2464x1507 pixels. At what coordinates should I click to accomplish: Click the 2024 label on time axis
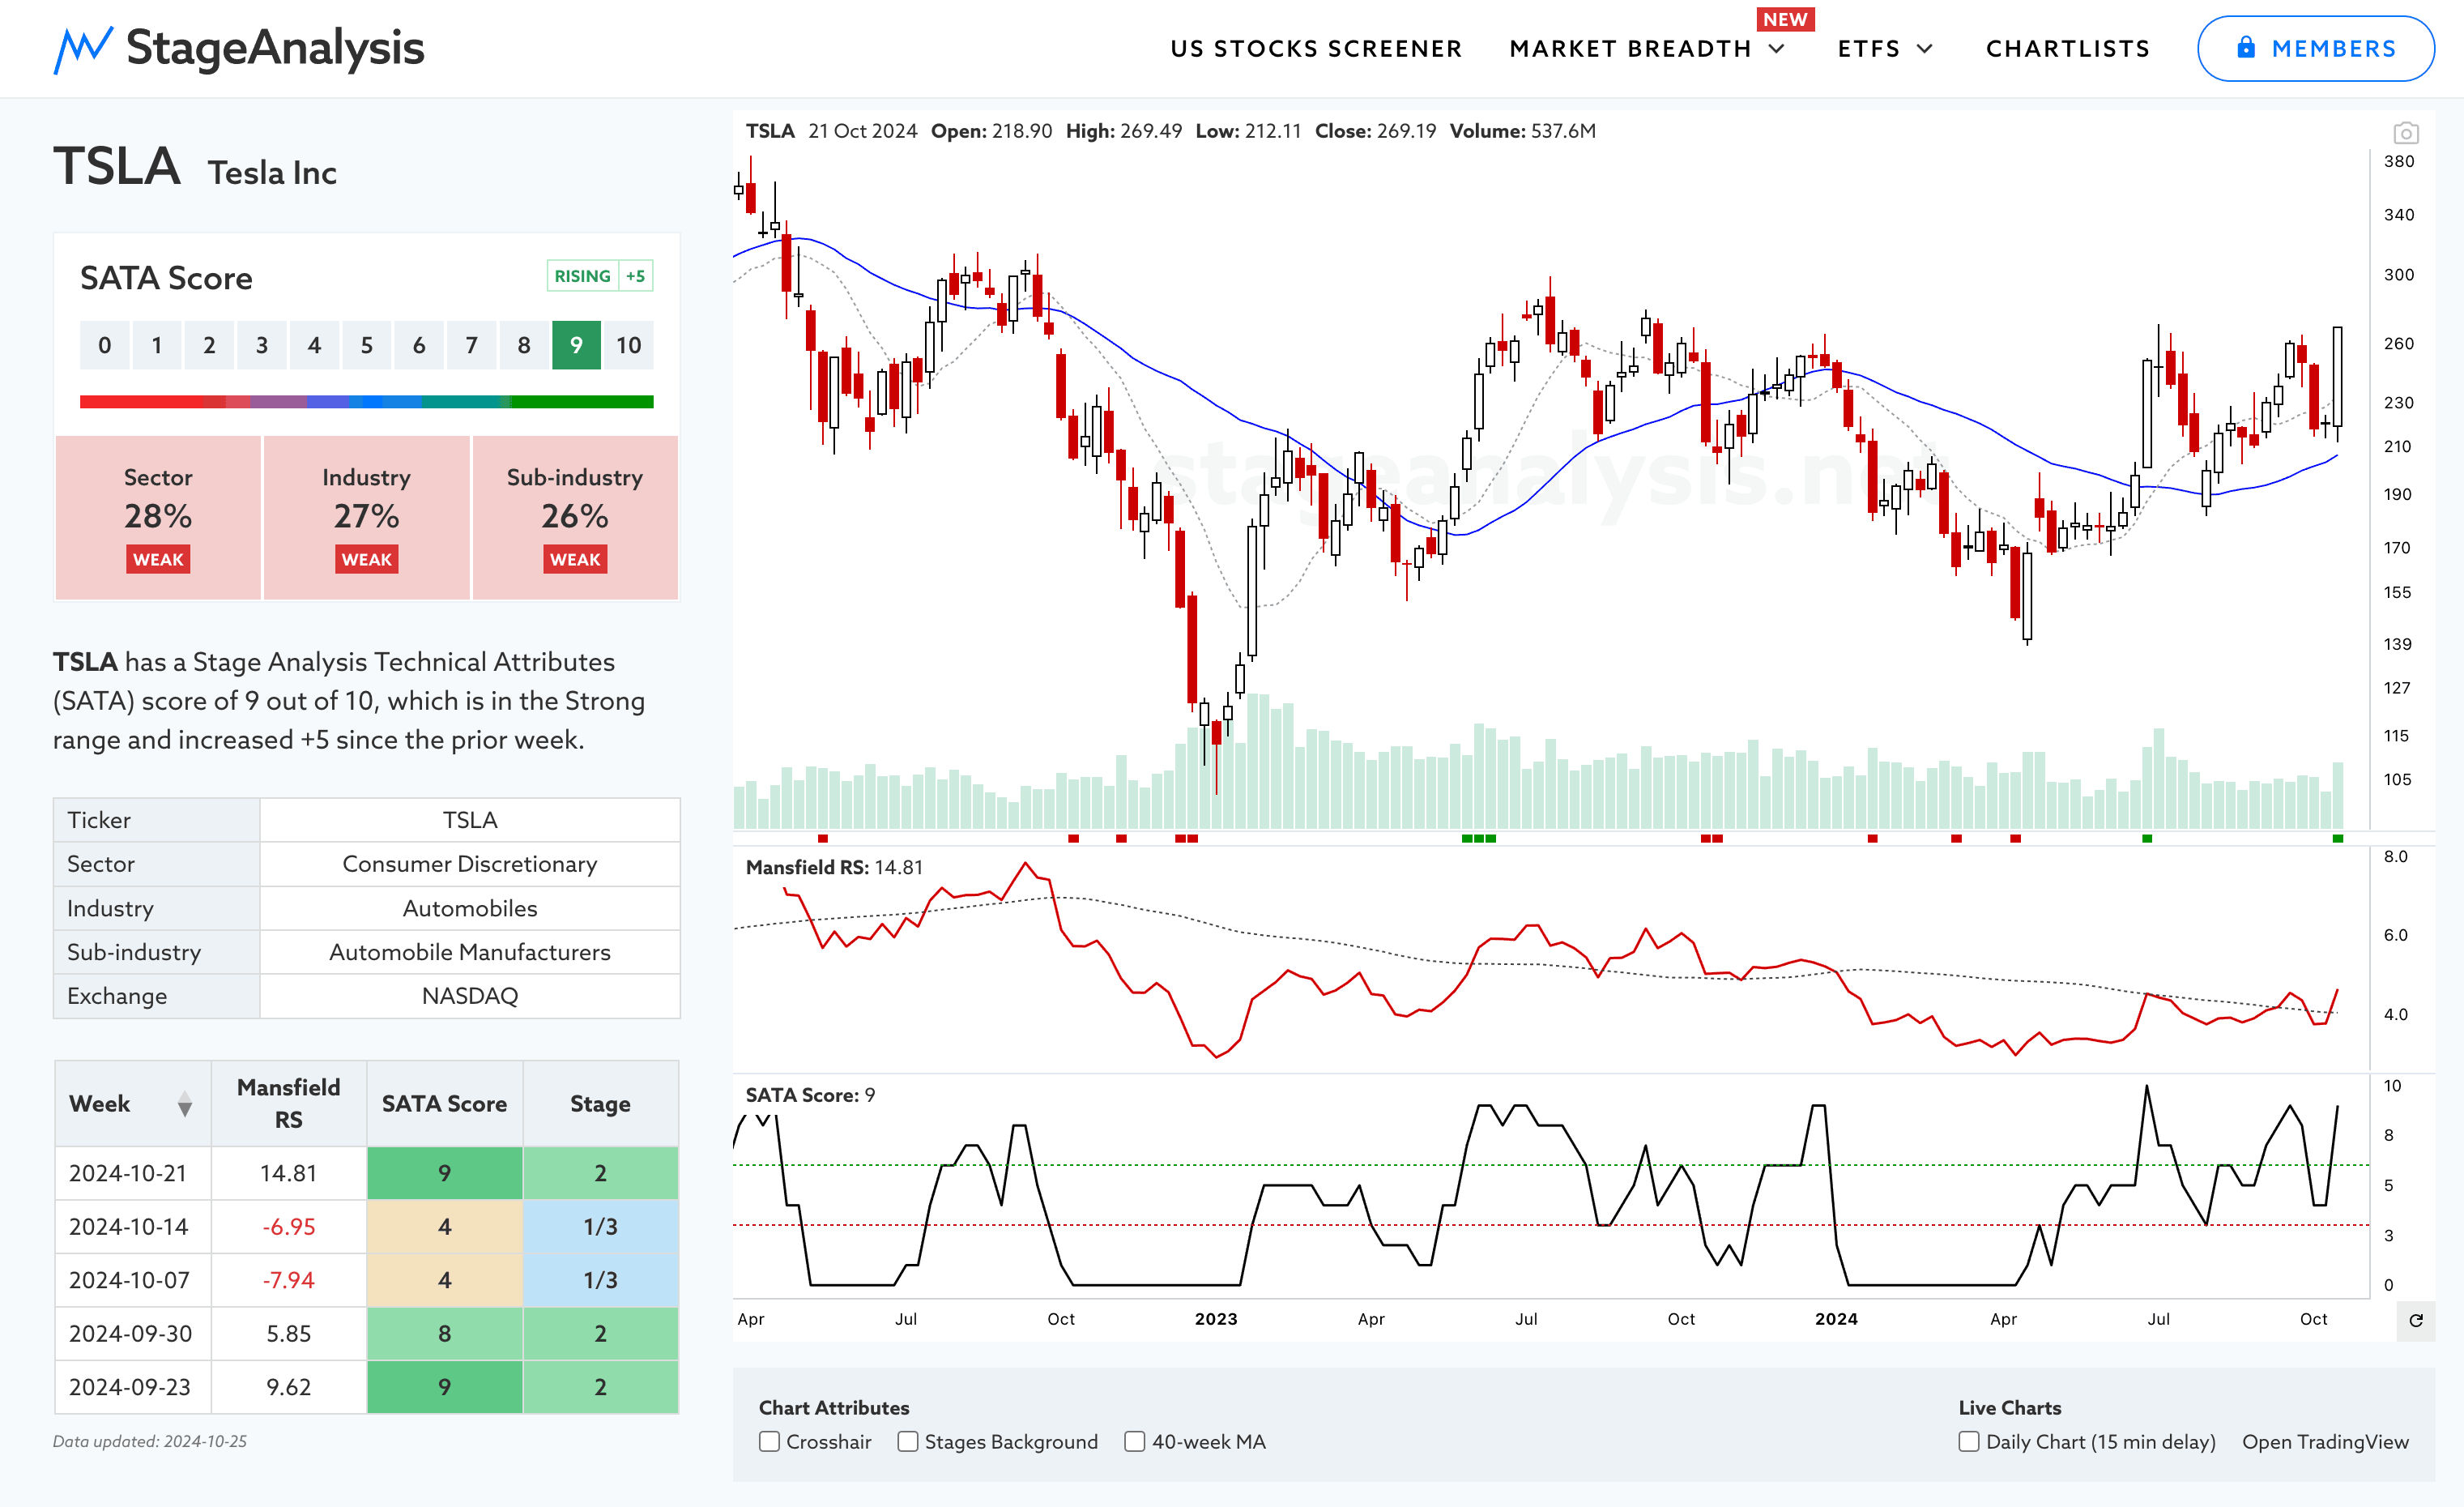click(1836, 1319)
